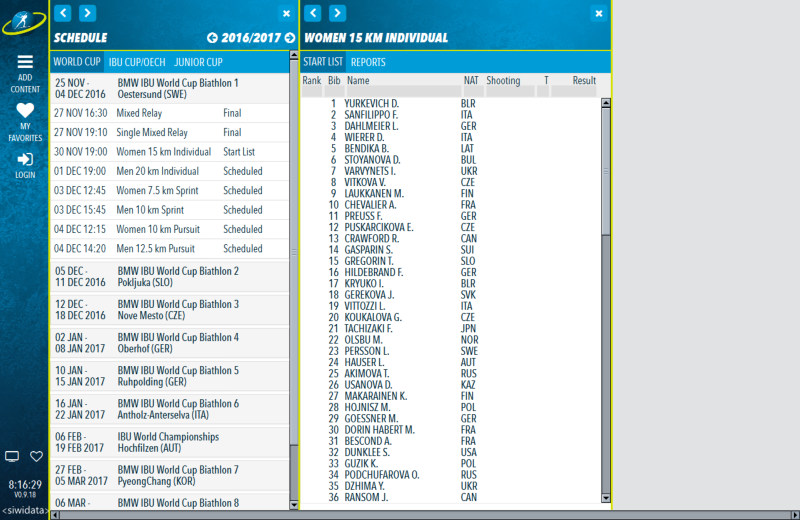Toggle the small heart icon above the clock
Screen dimensions: 800x520
[37, 456]
